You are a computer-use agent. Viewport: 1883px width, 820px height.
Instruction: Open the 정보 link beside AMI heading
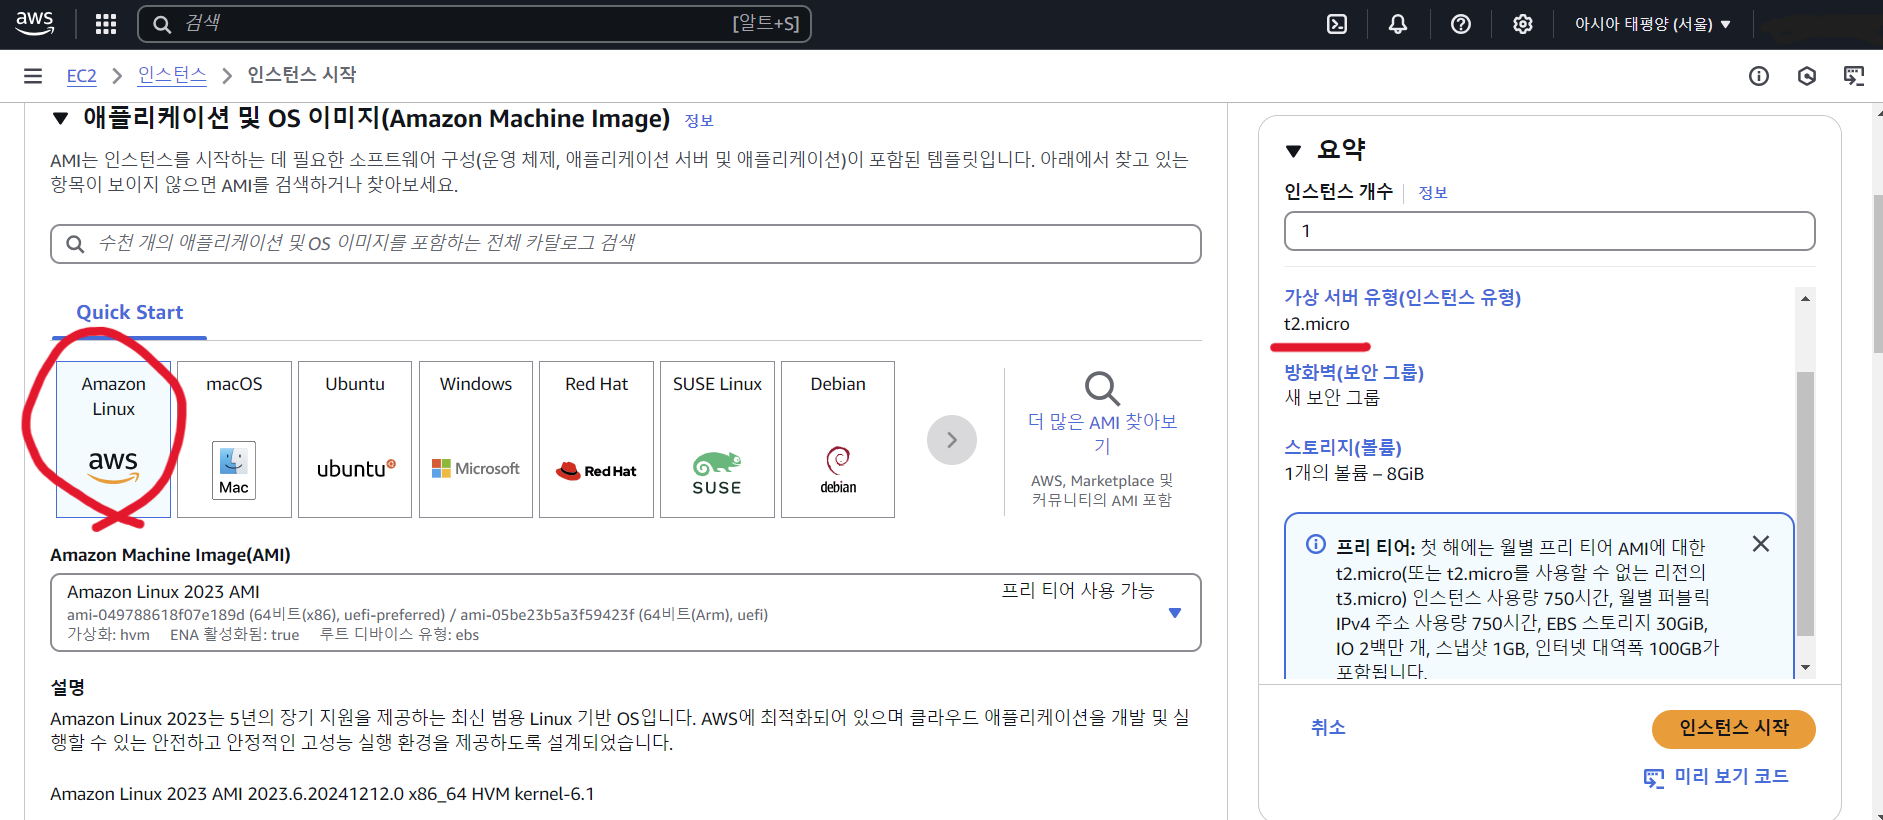[x=699, y=121]
